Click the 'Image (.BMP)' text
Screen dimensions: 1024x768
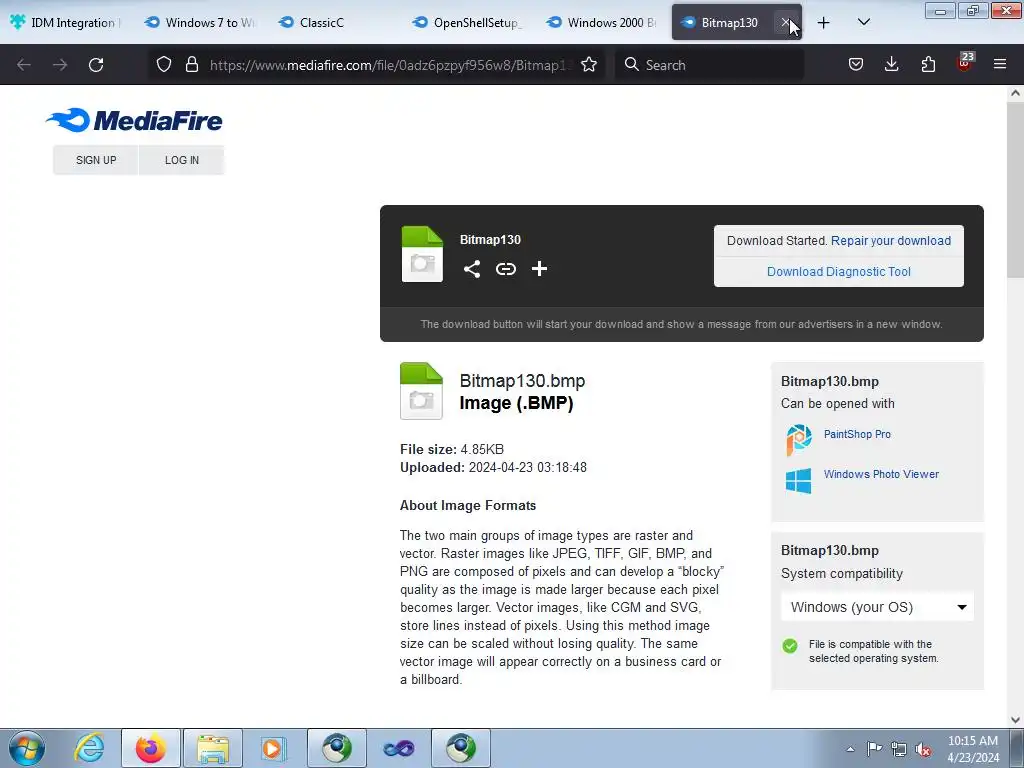pyautogui.click(x=517, y=403)
